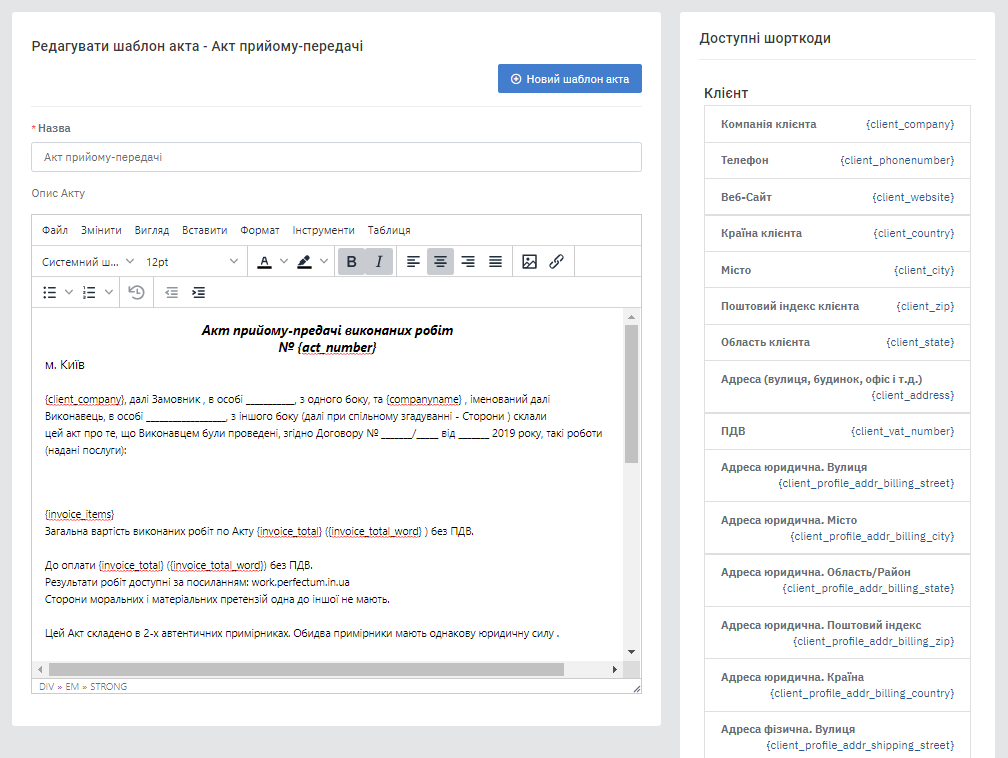Screen dimensions: 1008x758
Task: Increase indent of the paragraph
Action: point(199,292)
